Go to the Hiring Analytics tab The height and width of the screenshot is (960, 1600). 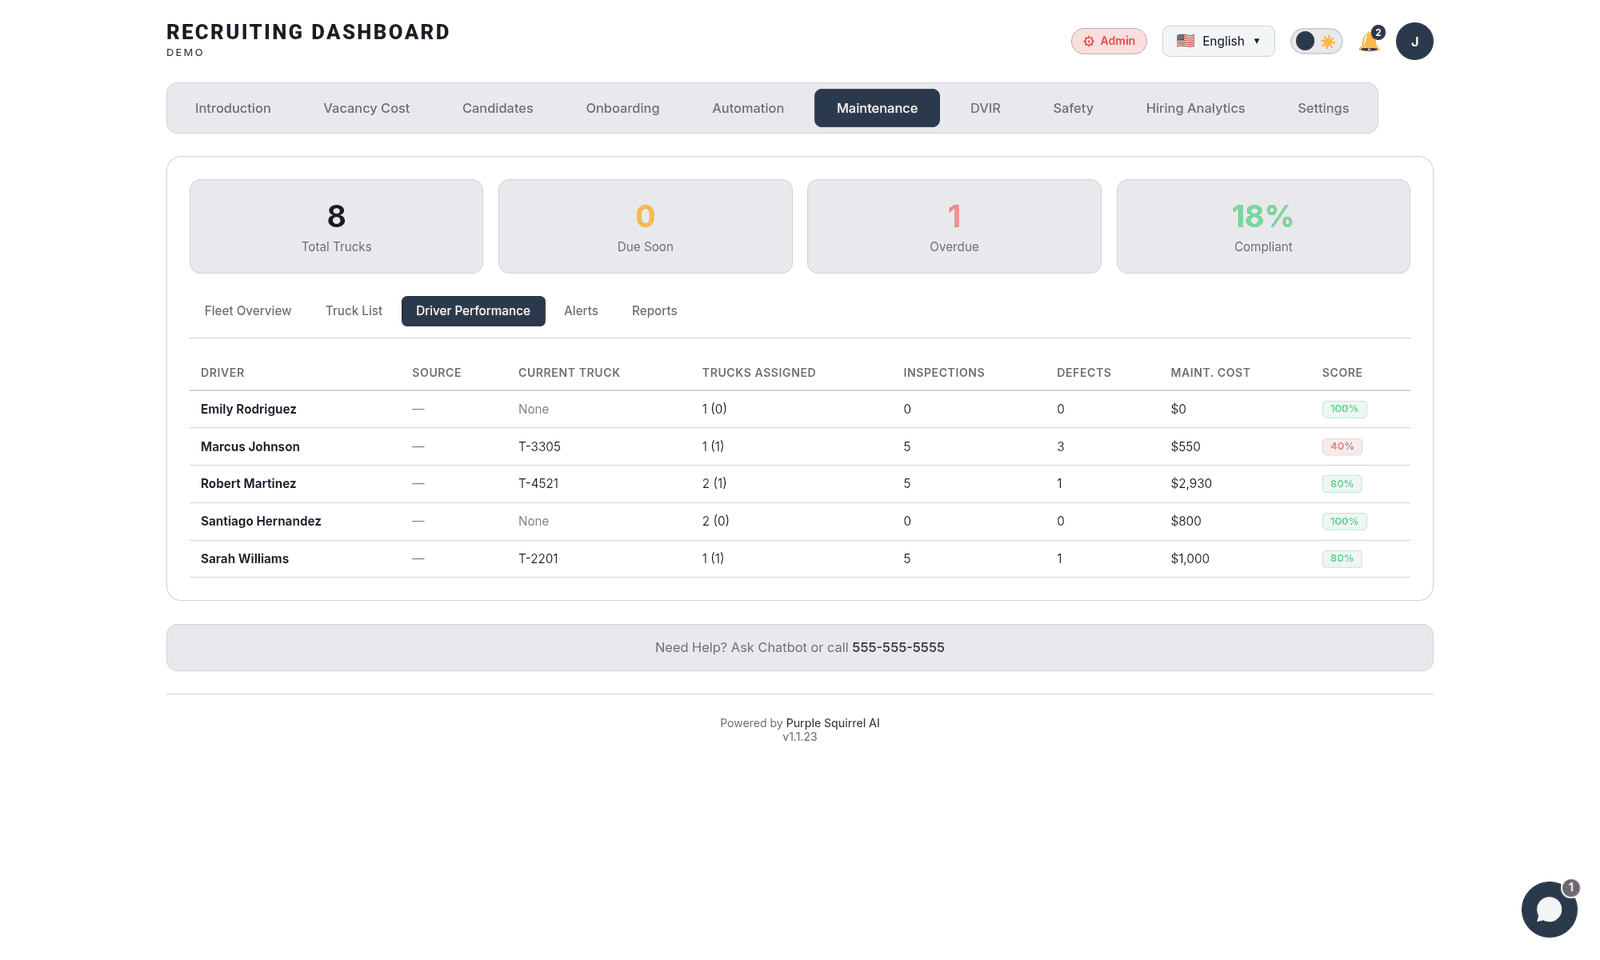(x=1195, y=108)
